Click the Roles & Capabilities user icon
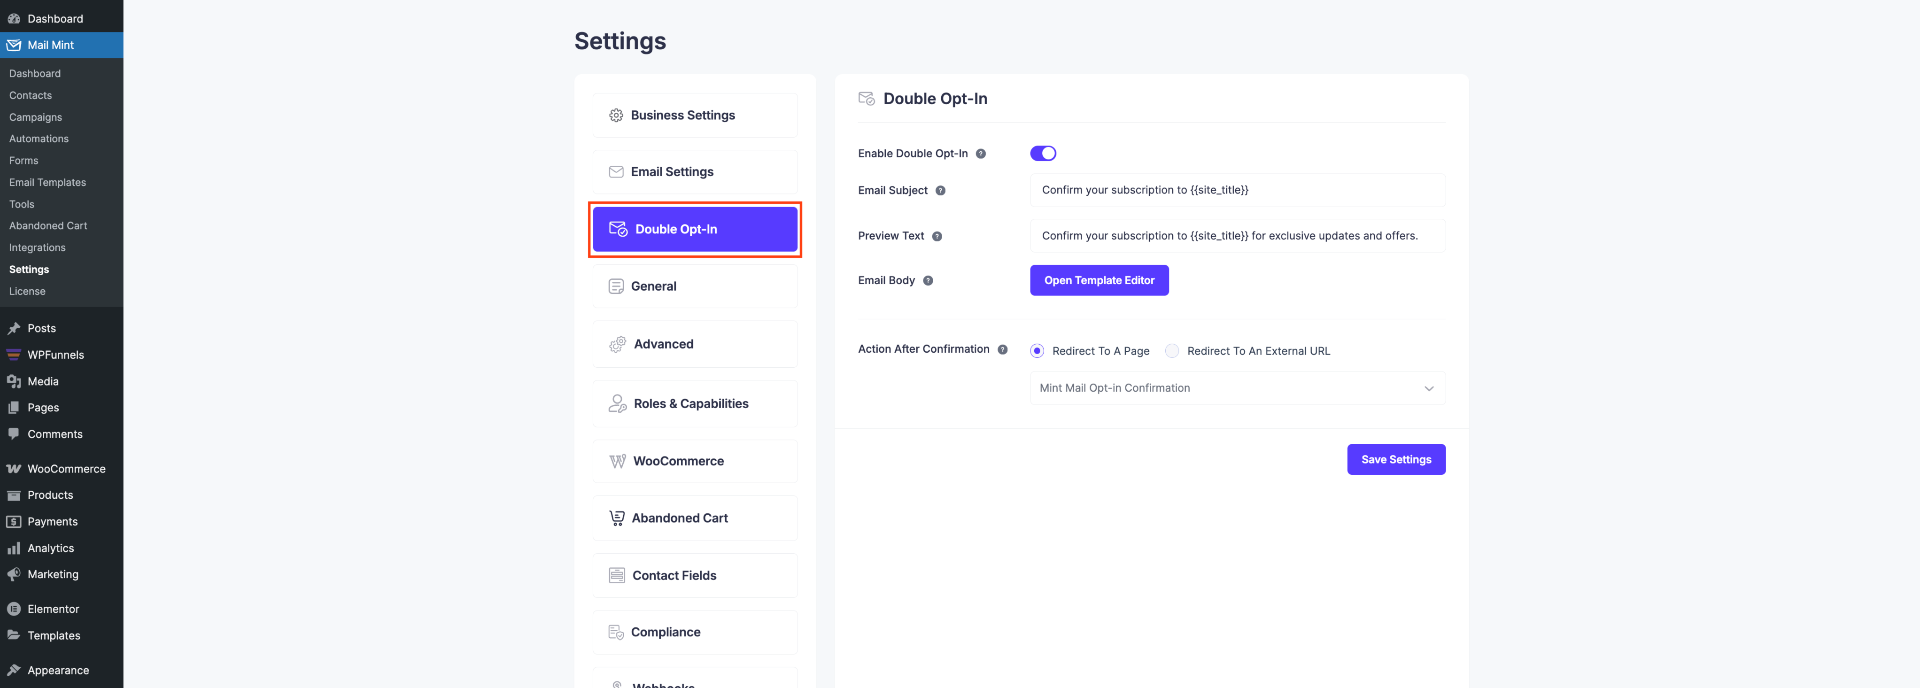1920x688 pixels. (x=618, y=404)
